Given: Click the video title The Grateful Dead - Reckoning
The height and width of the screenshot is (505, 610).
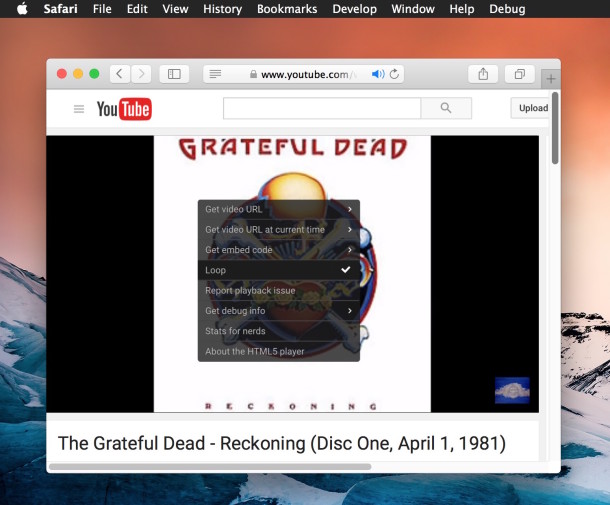Looking at the screenshot, I should 282,444.
